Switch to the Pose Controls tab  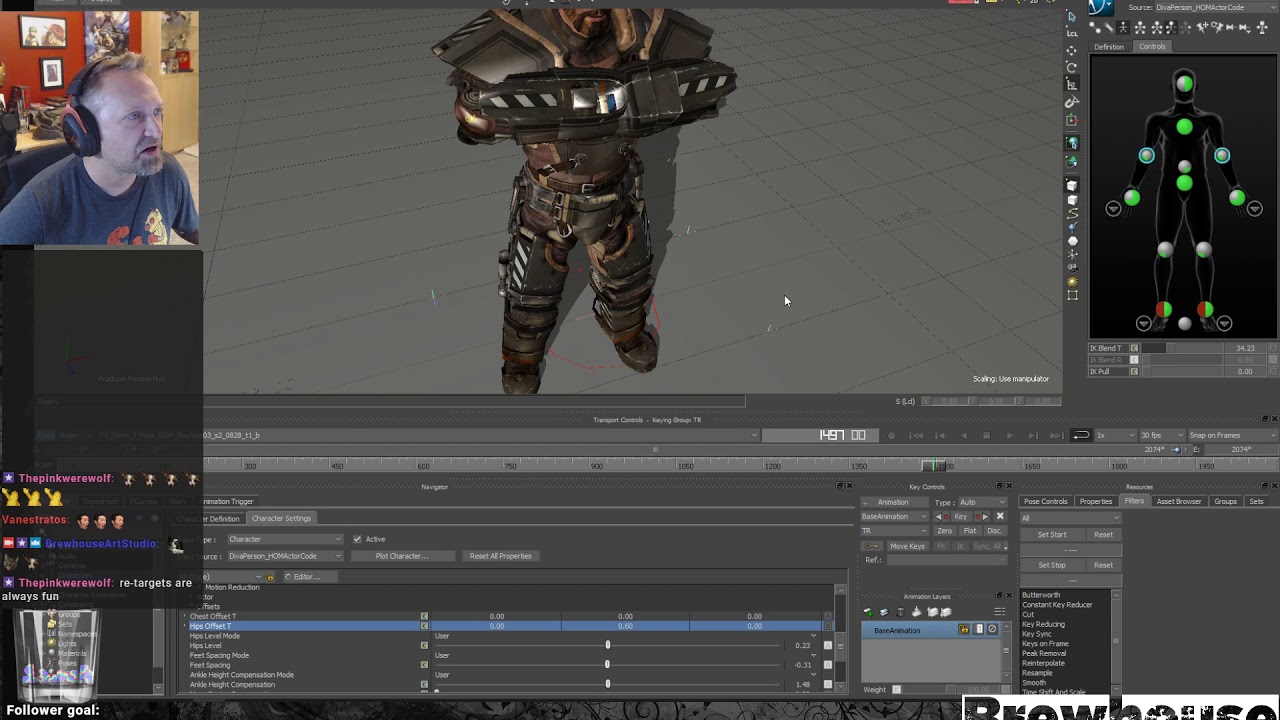point(1046,501)
